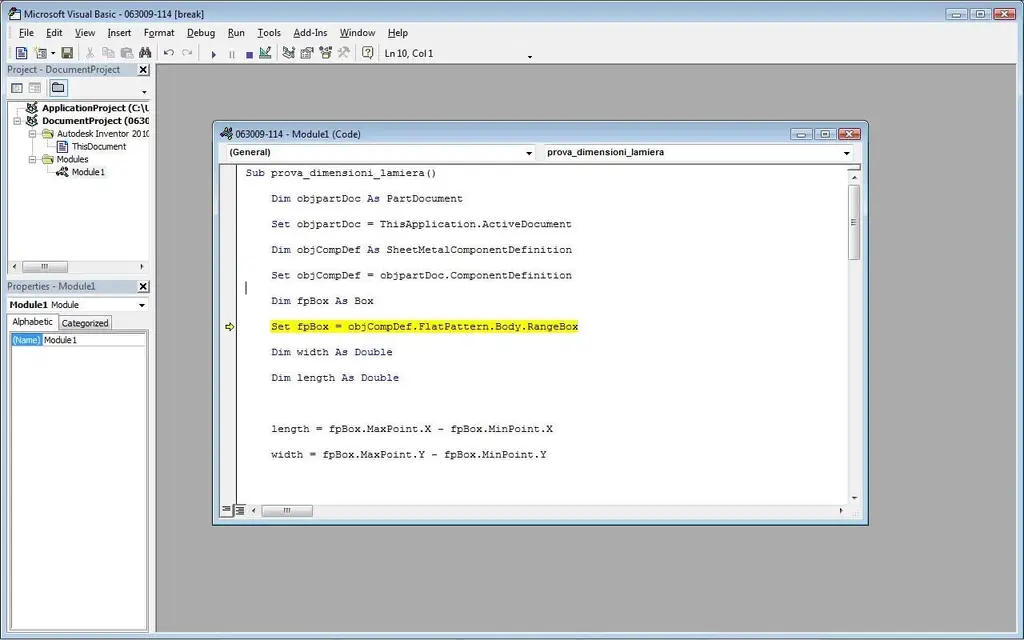
Task: Click the Find binoculars icon
Action: point(145,53)
